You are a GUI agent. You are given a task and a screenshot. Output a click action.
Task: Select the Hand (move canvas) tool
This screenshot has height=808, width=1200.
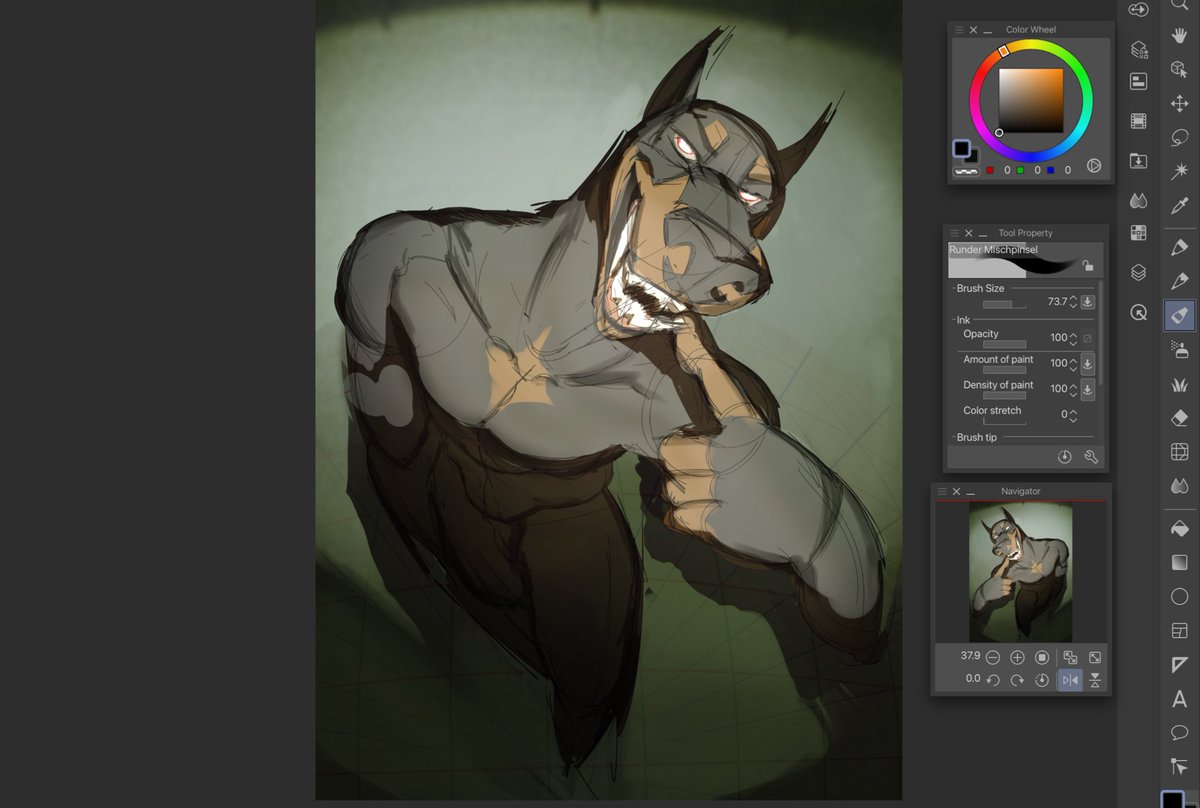click(1179, 35)
